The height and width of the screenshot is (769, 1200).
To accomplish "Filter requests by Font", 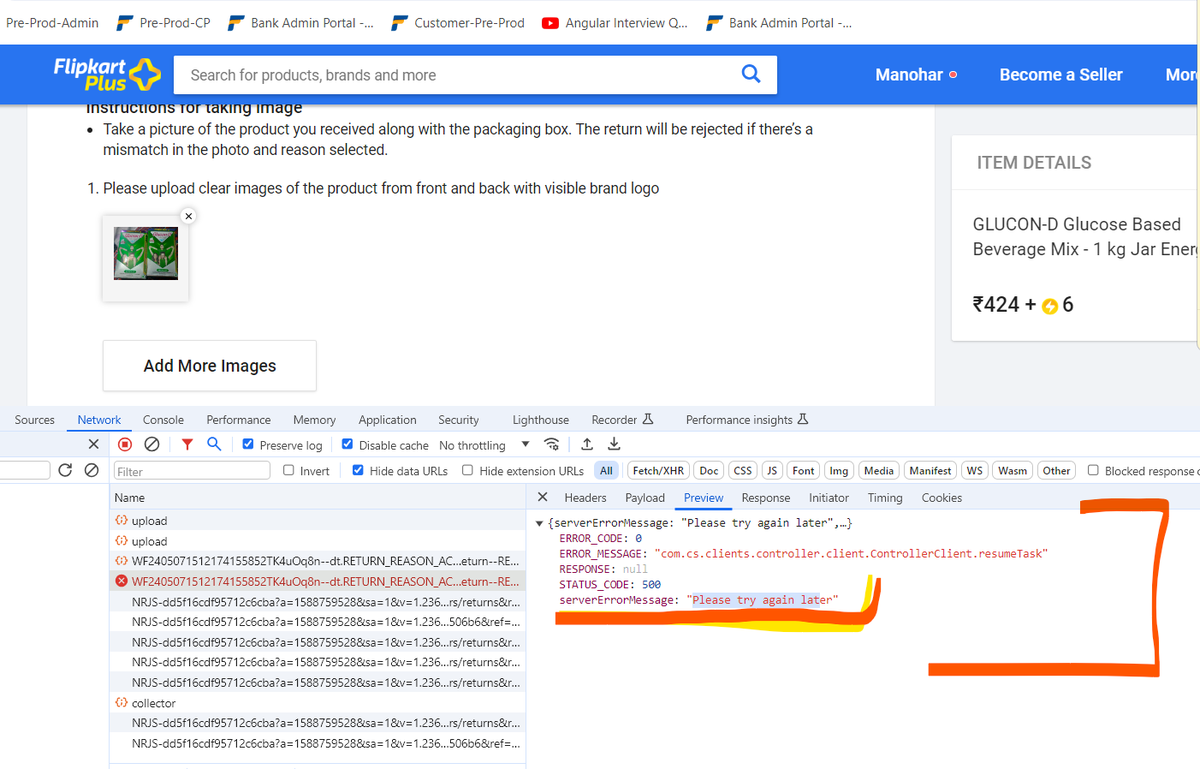I will pyautogui.click(x=804, y=470).
